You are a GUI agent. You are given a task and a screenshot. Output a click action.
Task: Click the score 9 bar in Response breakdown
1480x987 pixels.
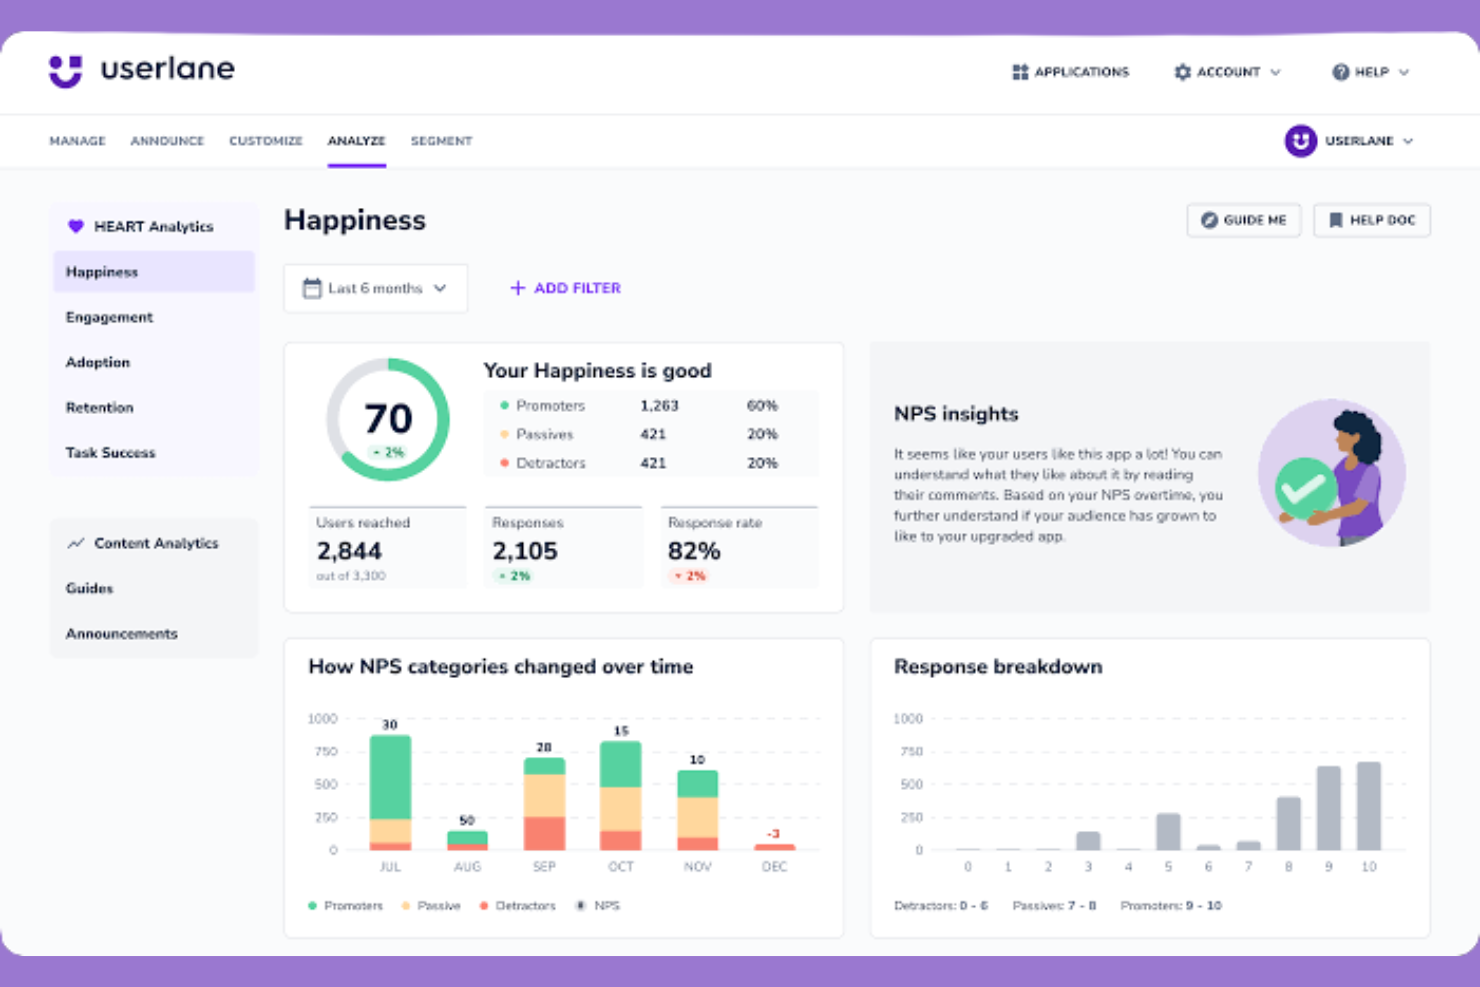[x=1328, y=808]
